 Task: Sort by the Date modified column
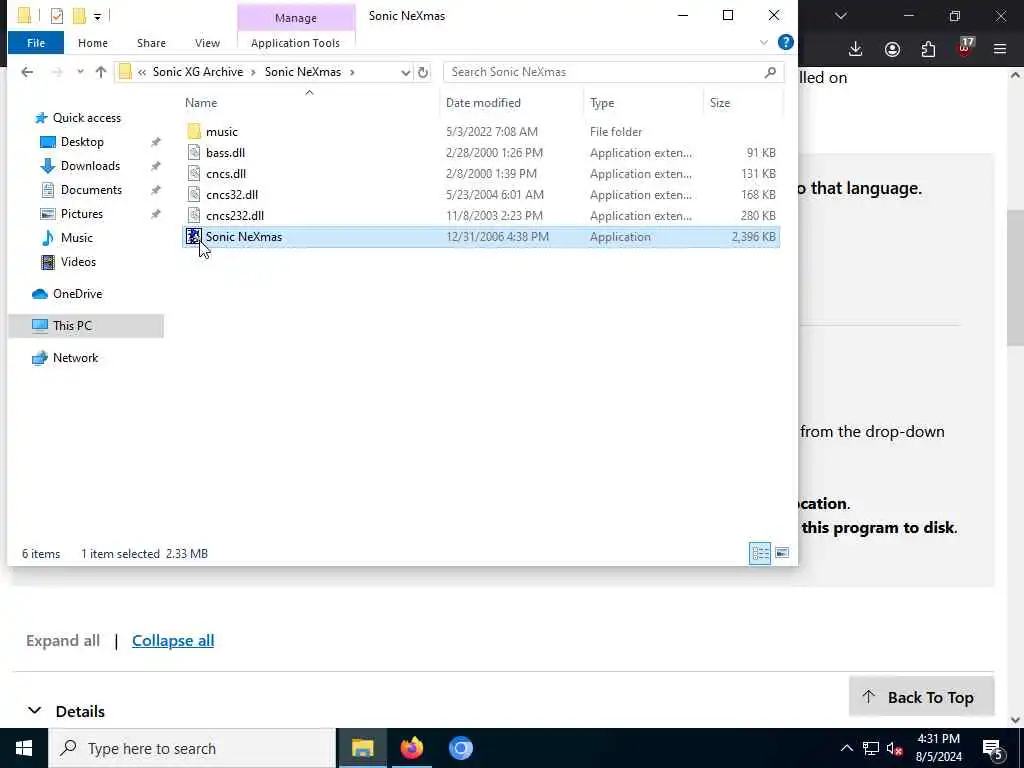pyautogui.click(x=483, y=103)
